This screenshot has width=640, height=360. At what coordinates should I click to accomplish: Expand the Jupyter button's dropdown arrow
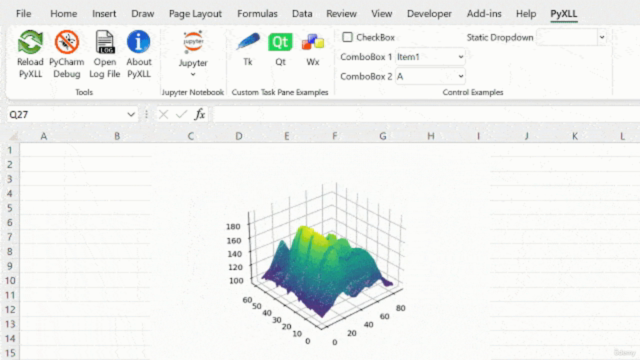click(193, 74)
